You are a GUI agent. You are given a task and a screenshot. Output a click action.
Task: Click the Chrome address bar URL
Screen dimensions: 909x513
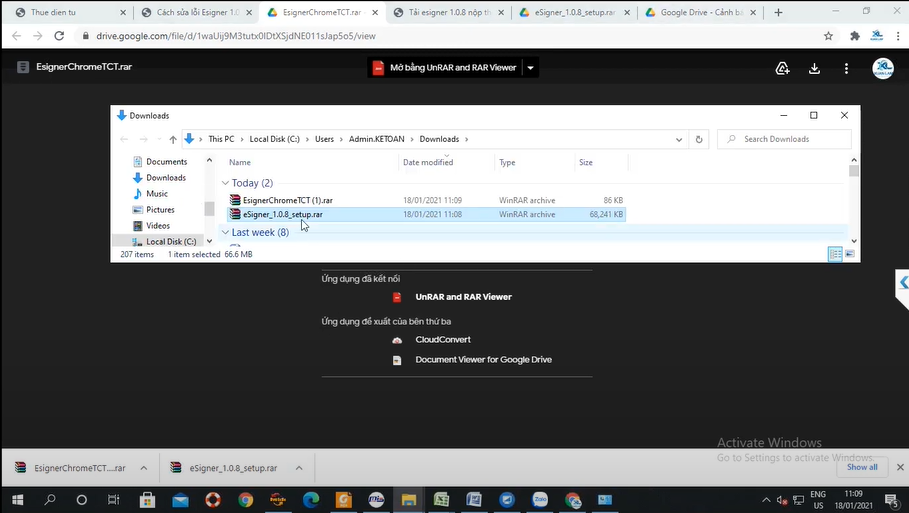(235, 36)
